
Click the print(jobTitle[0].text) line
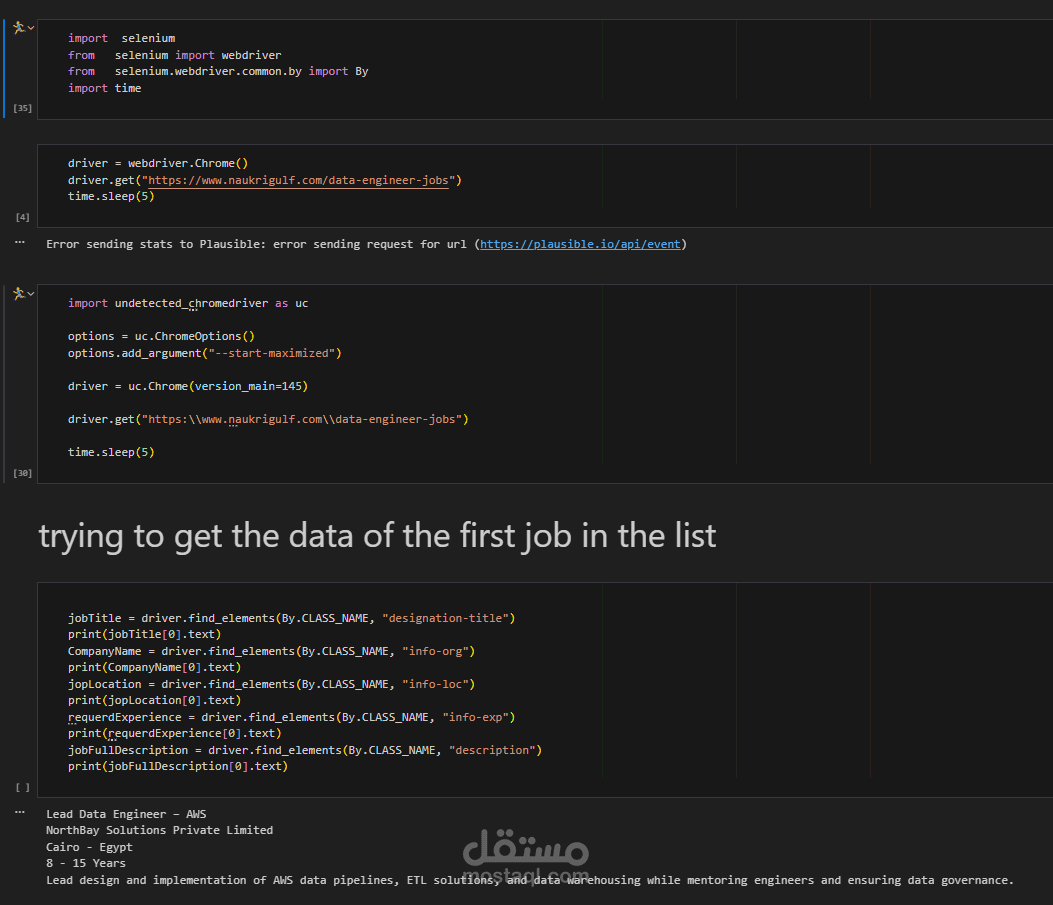point(144,634)
